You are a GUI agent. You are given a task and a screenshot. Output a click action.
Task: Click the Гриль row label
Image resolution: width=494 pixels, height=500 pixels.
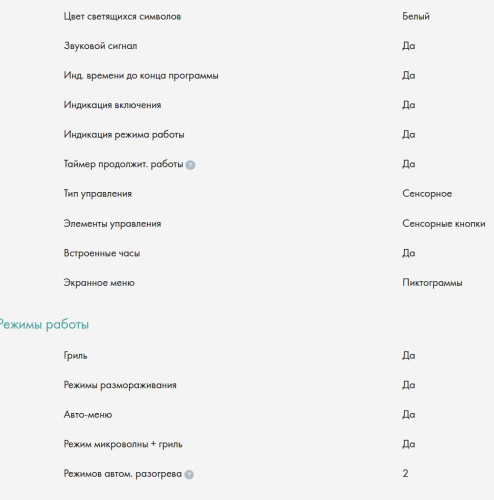[x=75, y=356]
